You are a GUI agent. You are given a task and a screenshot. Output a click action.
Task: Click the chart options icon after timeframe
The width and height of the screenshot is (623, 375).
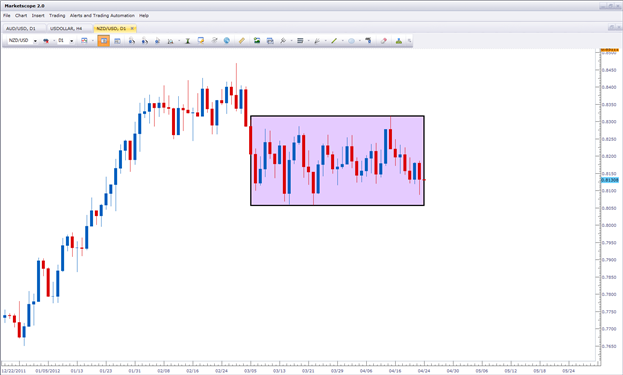click(x=84, y=41)
